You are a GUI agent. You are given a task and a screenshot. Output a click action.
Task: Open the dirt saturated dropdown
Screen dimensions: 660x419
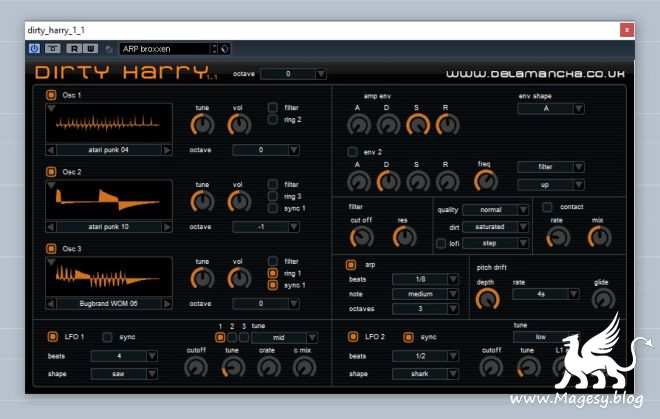click(x=495, y=227)
